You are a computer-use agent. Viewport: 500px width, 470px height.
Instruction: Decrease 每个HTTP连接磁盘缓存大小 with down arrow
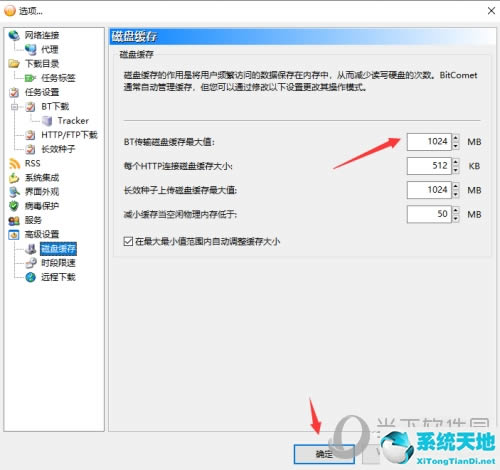click(x=456, y=170)
